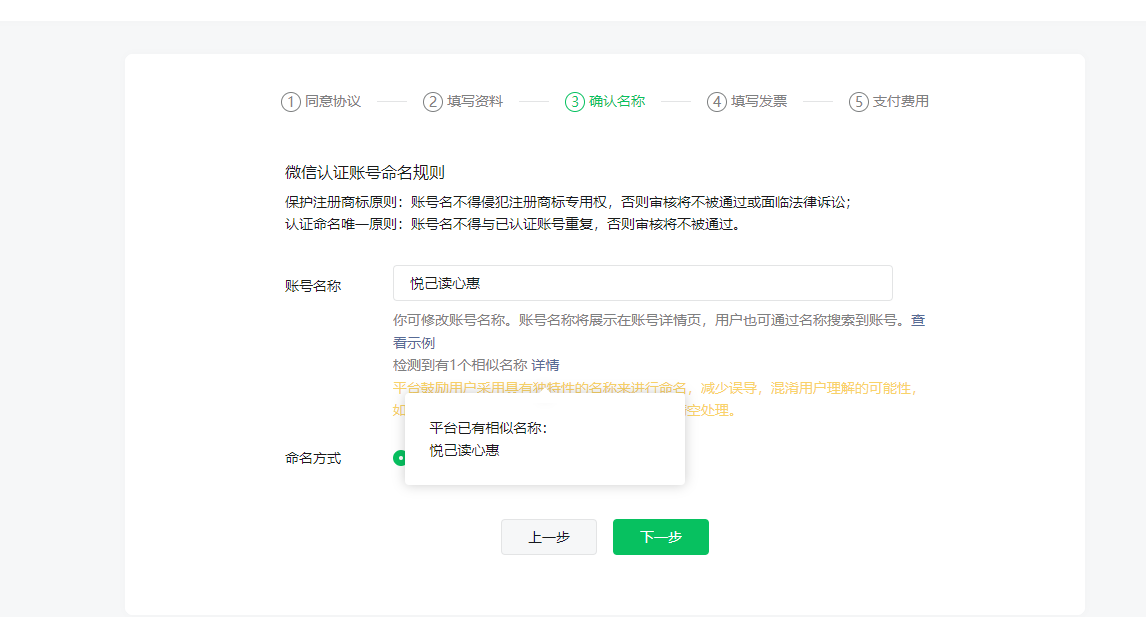1146x617 pixels.
Task: Click the step 2 填写资料 indicator
Action: pos(463,102)
